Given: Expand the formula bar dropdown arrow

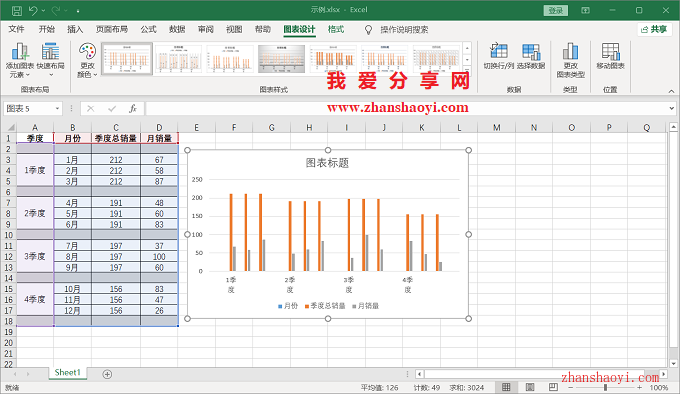Looking at the screenshot, I should (671, 108).
